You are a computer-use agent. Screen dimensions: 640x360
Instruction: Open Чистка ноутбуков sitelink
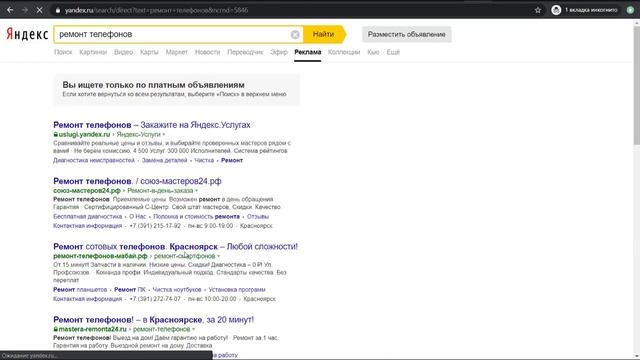(x=177, y=290)
